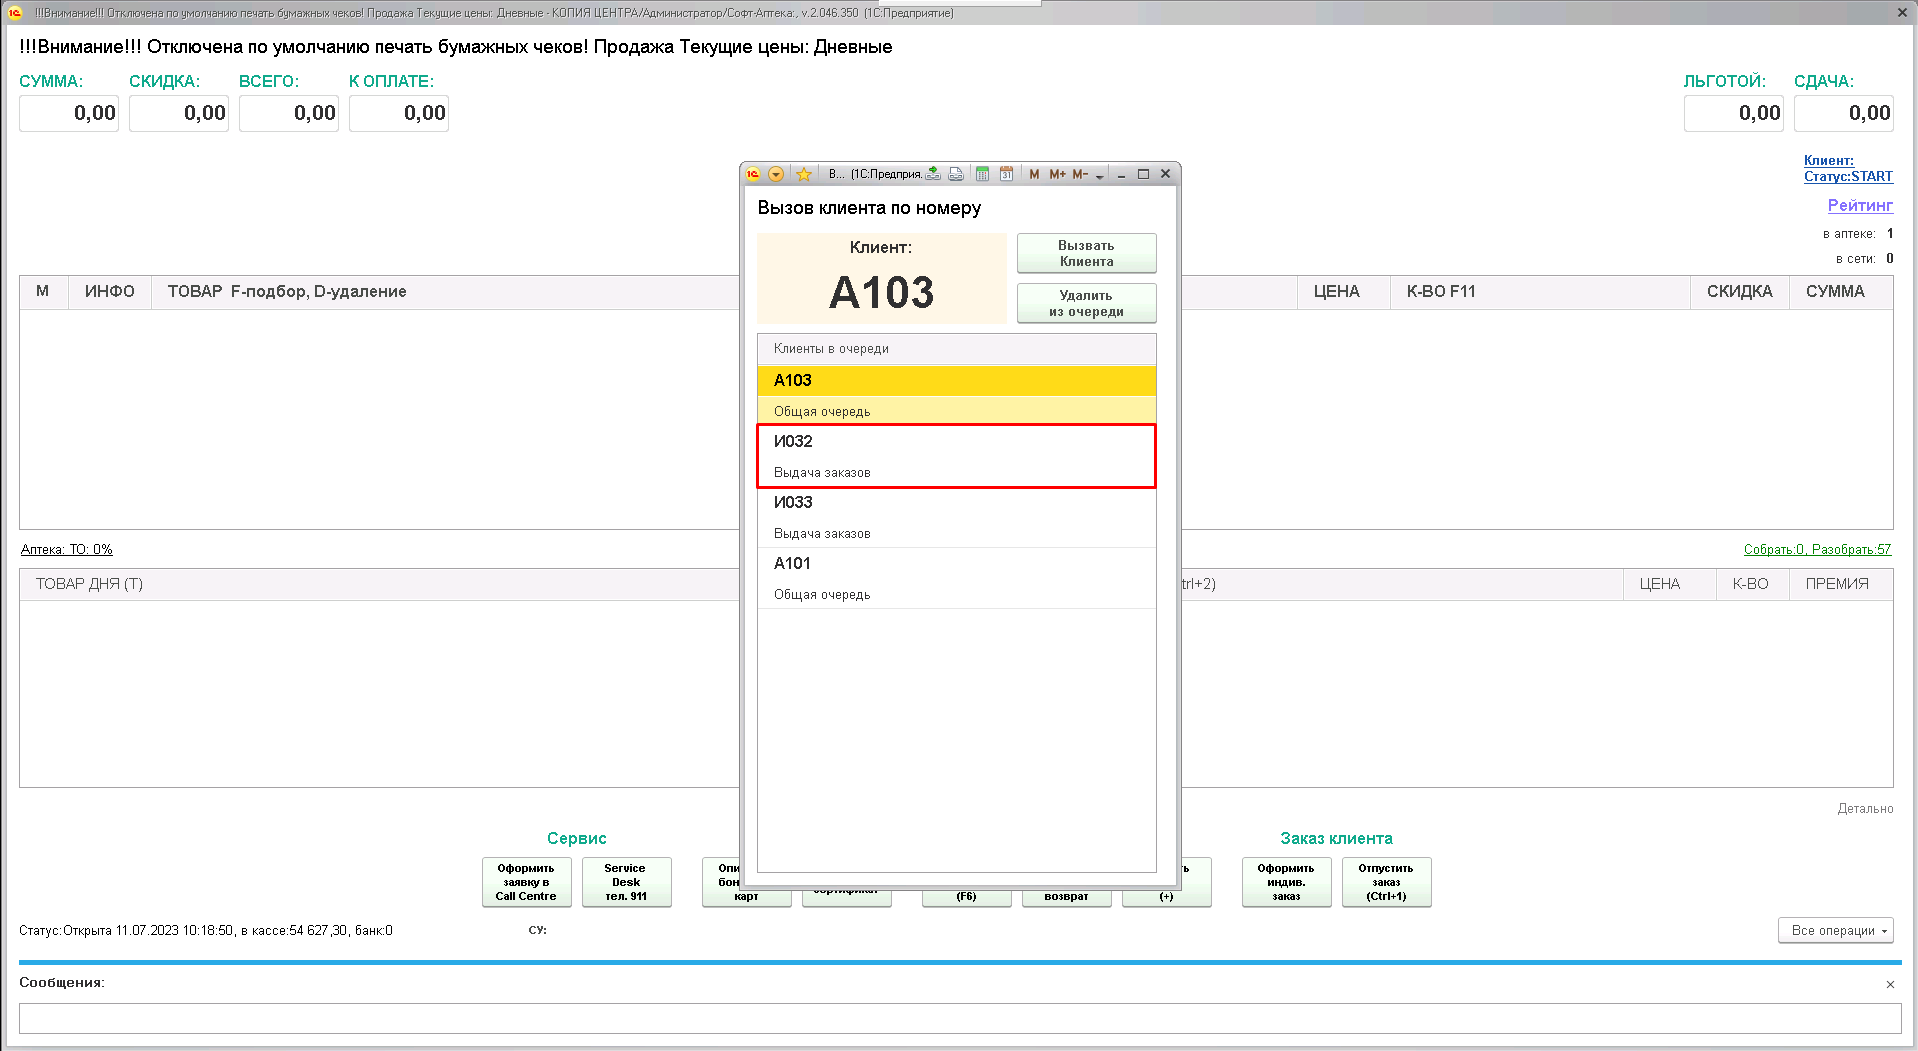Open the calendar icon
The height and width of the screenshot is (1051, 1918).
[x=1006, y=174]
